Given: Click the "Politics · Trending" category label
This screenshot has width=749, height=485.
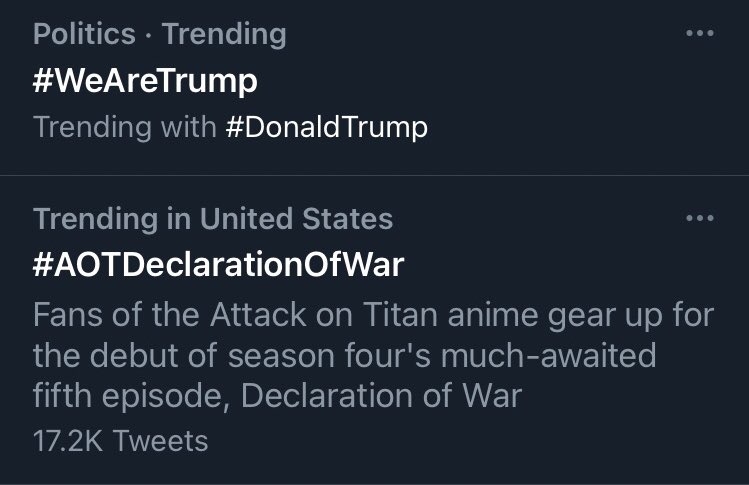Looking at the screenshot, I should point(159,34).
